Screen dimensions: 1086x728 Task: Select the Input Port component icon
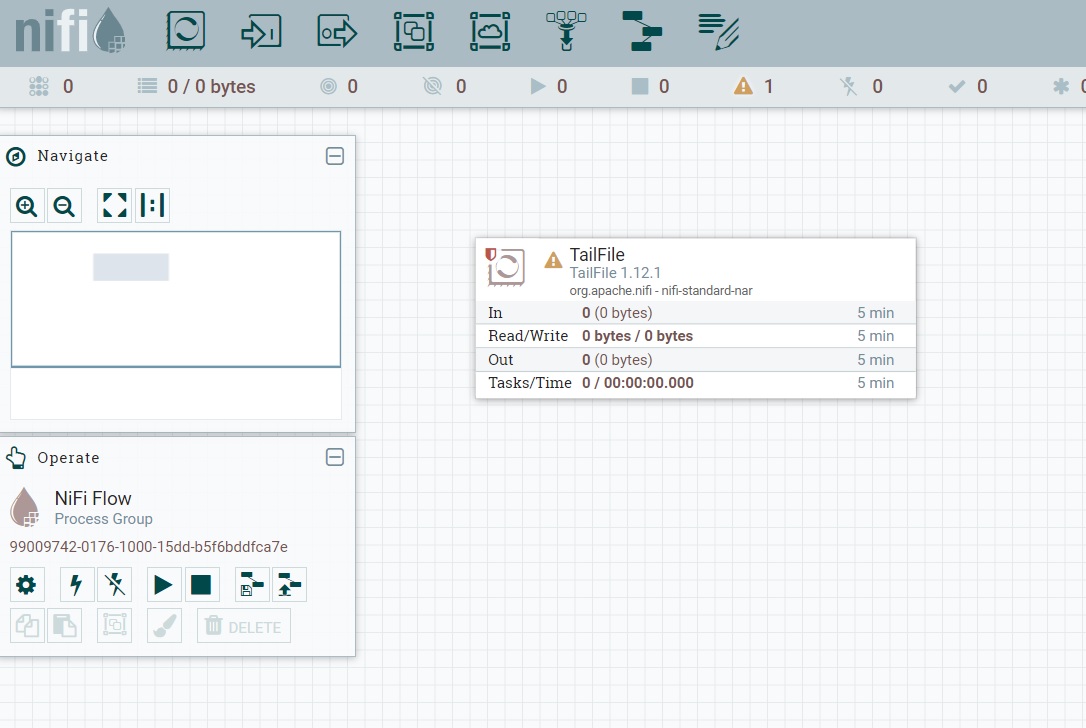click(261, 31)
